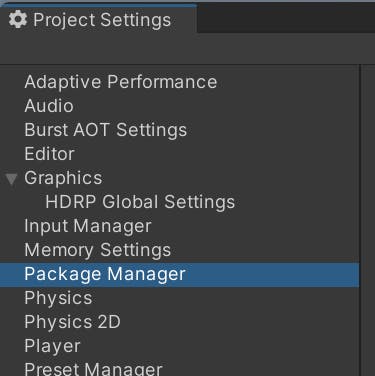Click the empty toolbar strip above the category list
The height and width of the screenshot is (376, 375).
tap(187, 49)
